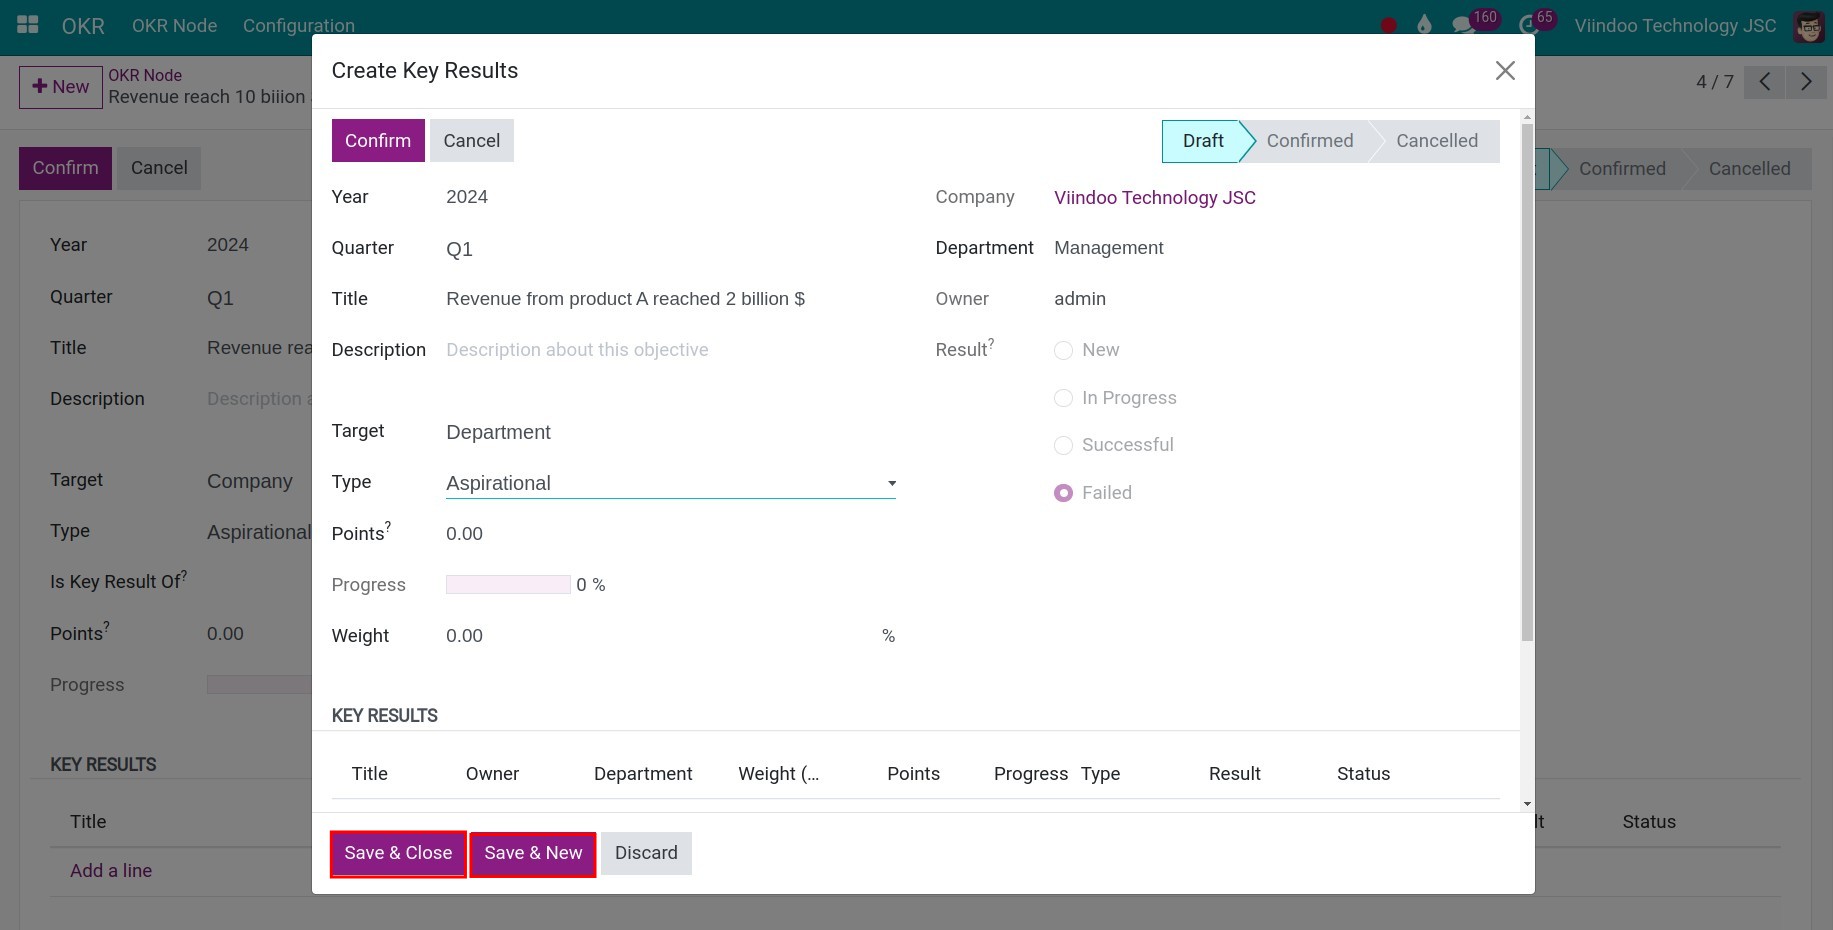The height and width of the screenshot is (930, 1833).
Task: Sort by Owner column header in dialog
Action: 492,774
